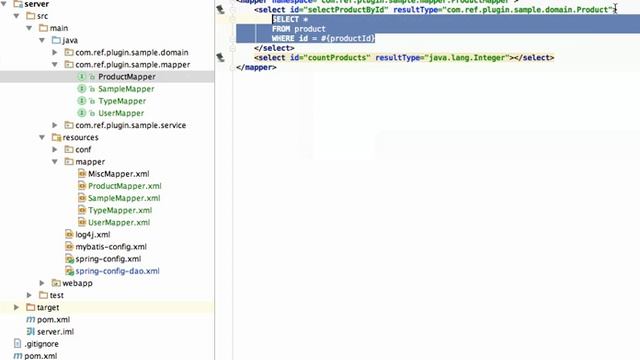Click the test folder icon

pyautogui.click(x=43, y=295)
